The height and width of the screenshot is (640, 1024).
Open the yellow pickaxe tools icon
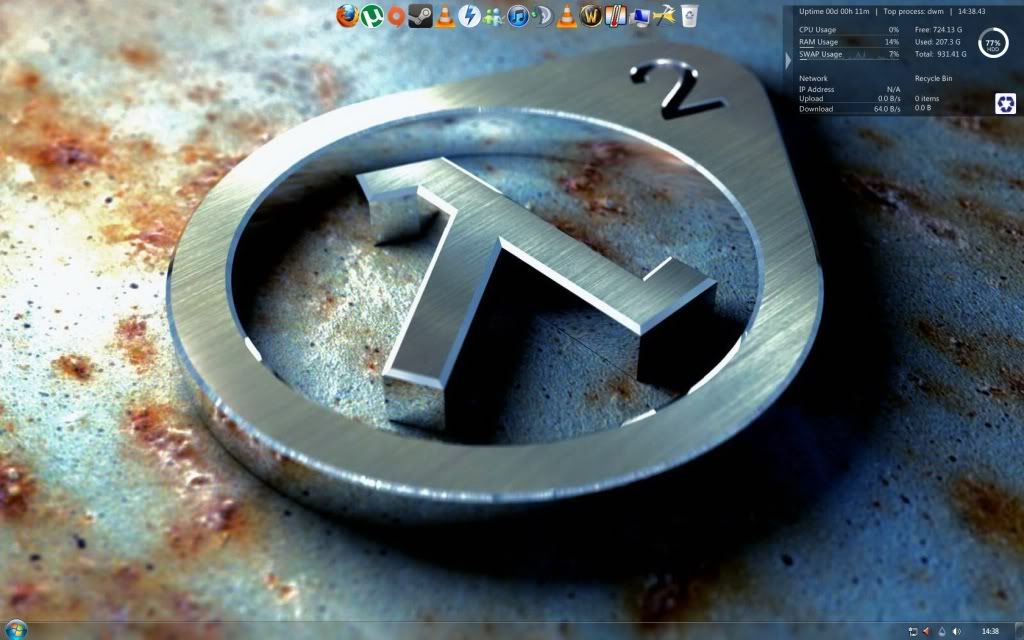coord(664,16)
